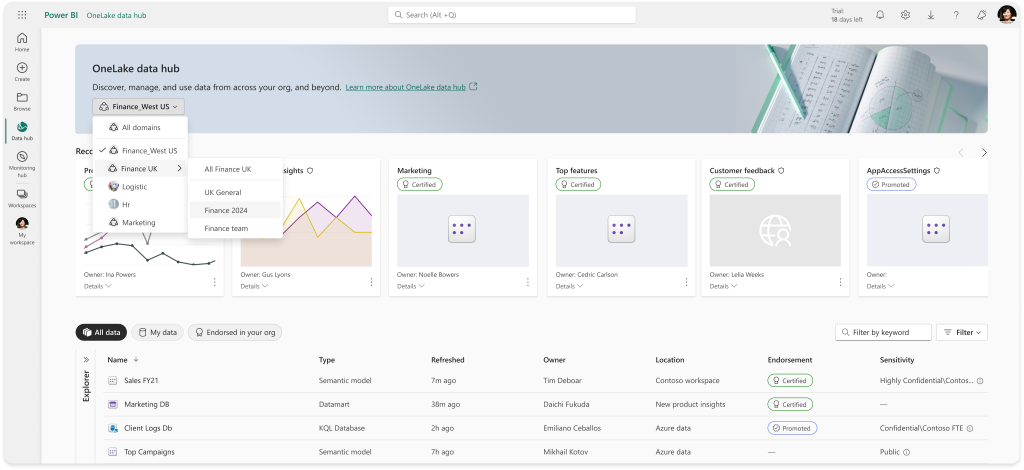Screen dimensions: 1024x470
Task: Select All Finance UK subdomain
Action: click(x=235, y=169)
